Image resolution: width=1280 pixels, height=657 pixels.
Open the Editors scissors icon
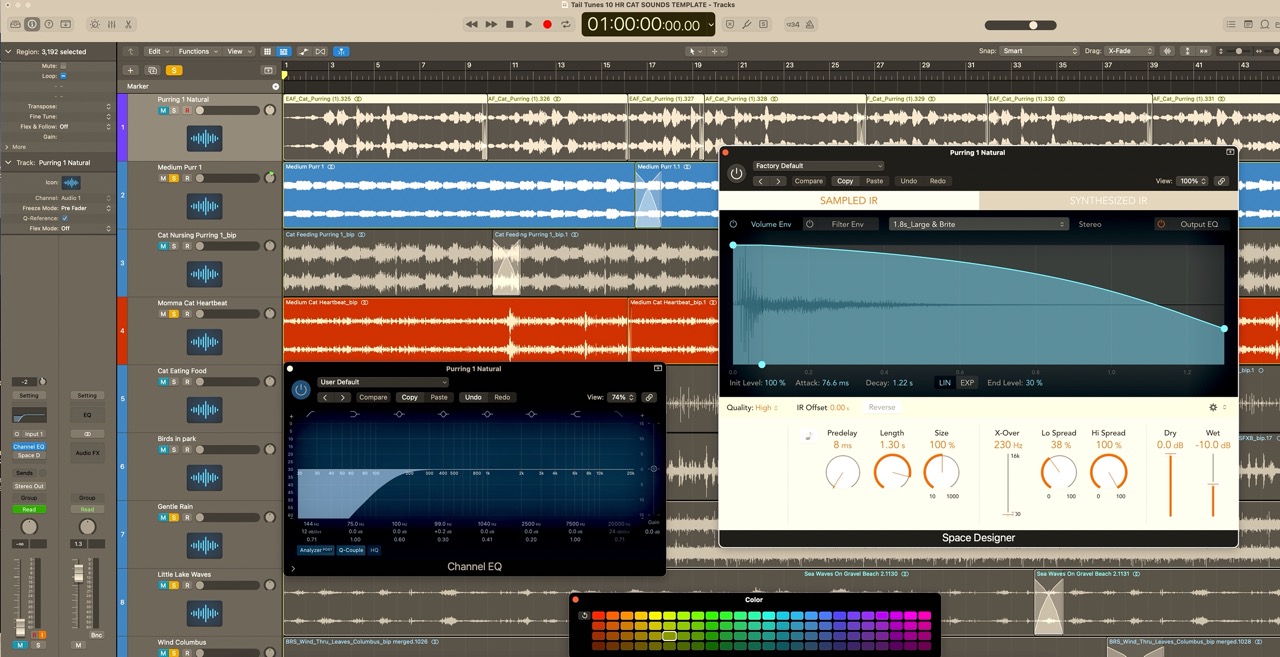tap(128, 24)
